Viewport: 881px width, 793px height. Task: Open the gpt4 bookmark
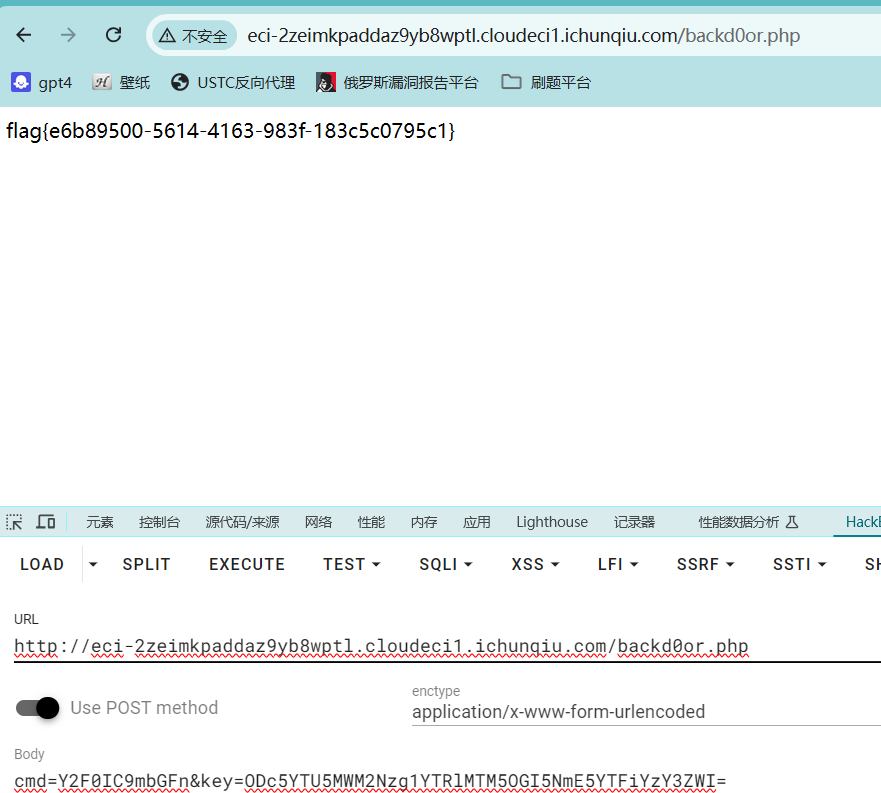pos(42,82)
